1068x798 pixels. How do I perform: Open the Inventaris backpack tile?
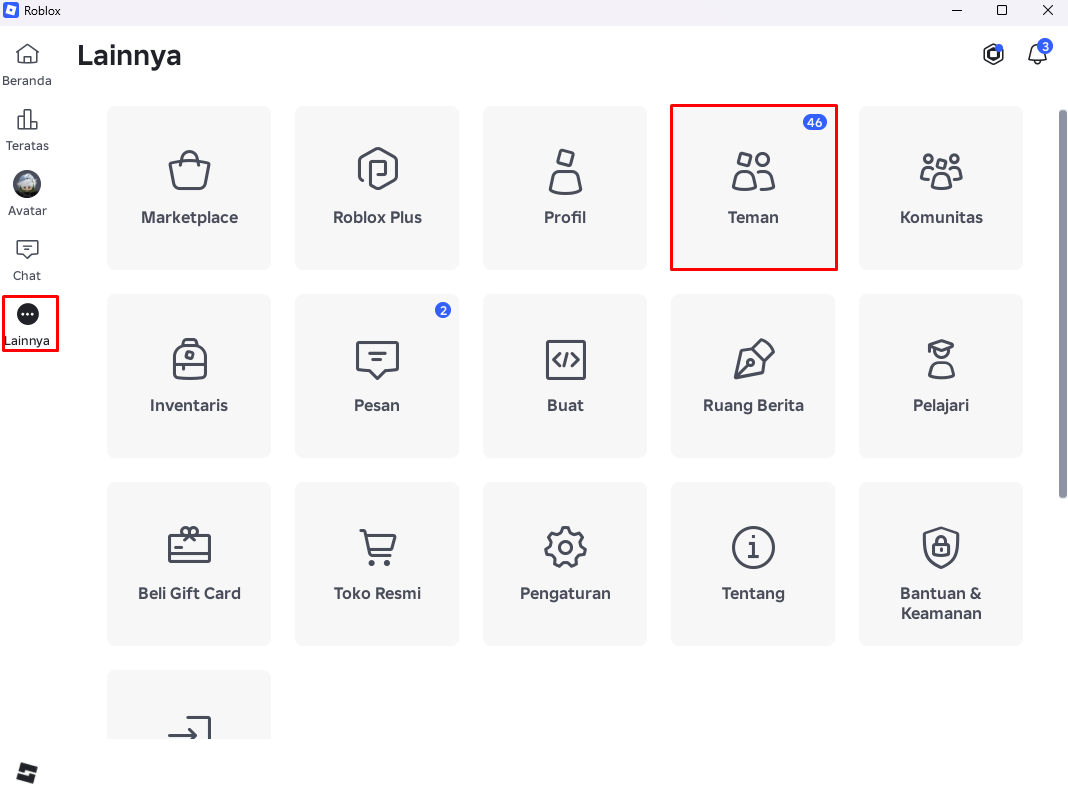189,376
